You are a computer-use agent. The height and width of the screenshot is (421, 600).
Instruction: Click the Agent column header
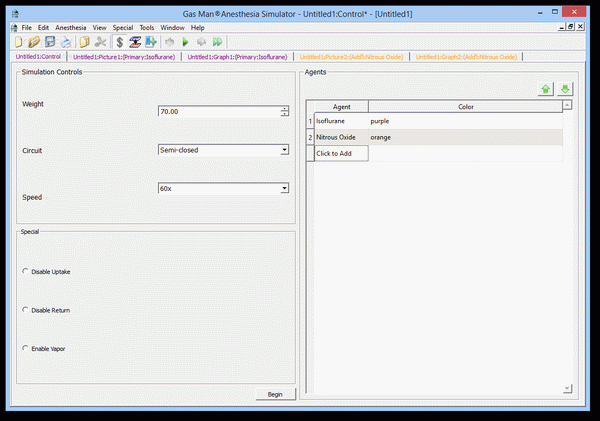click(341, 107)
